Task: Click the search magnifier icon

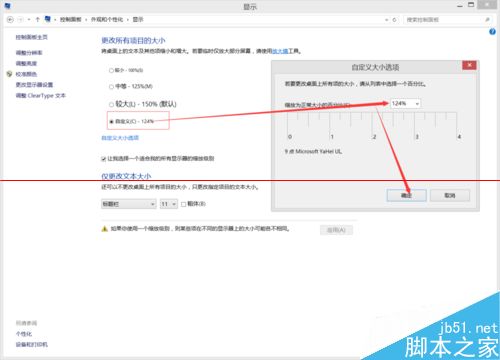Action: coord(487,20)
